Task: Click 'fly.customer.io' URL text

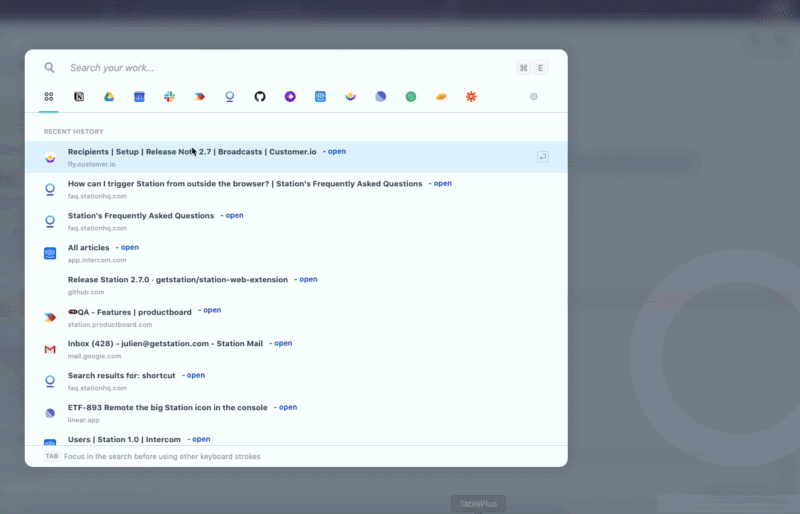Action: point(92,164)
